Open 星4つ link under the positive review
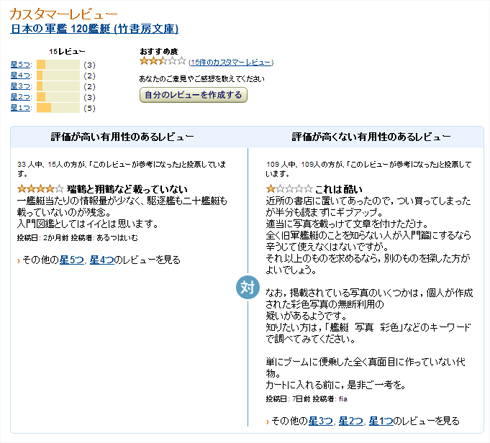The image size is (490, 443). (x=102, y=260)
